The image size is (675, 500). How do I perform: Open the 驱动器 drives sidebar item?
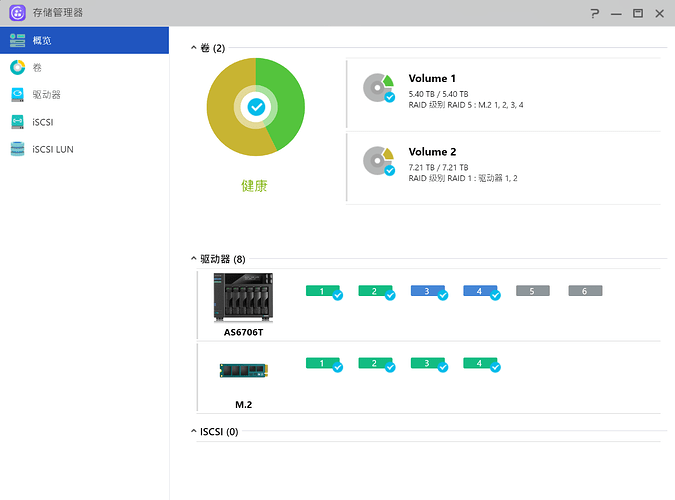pos(84,94)
